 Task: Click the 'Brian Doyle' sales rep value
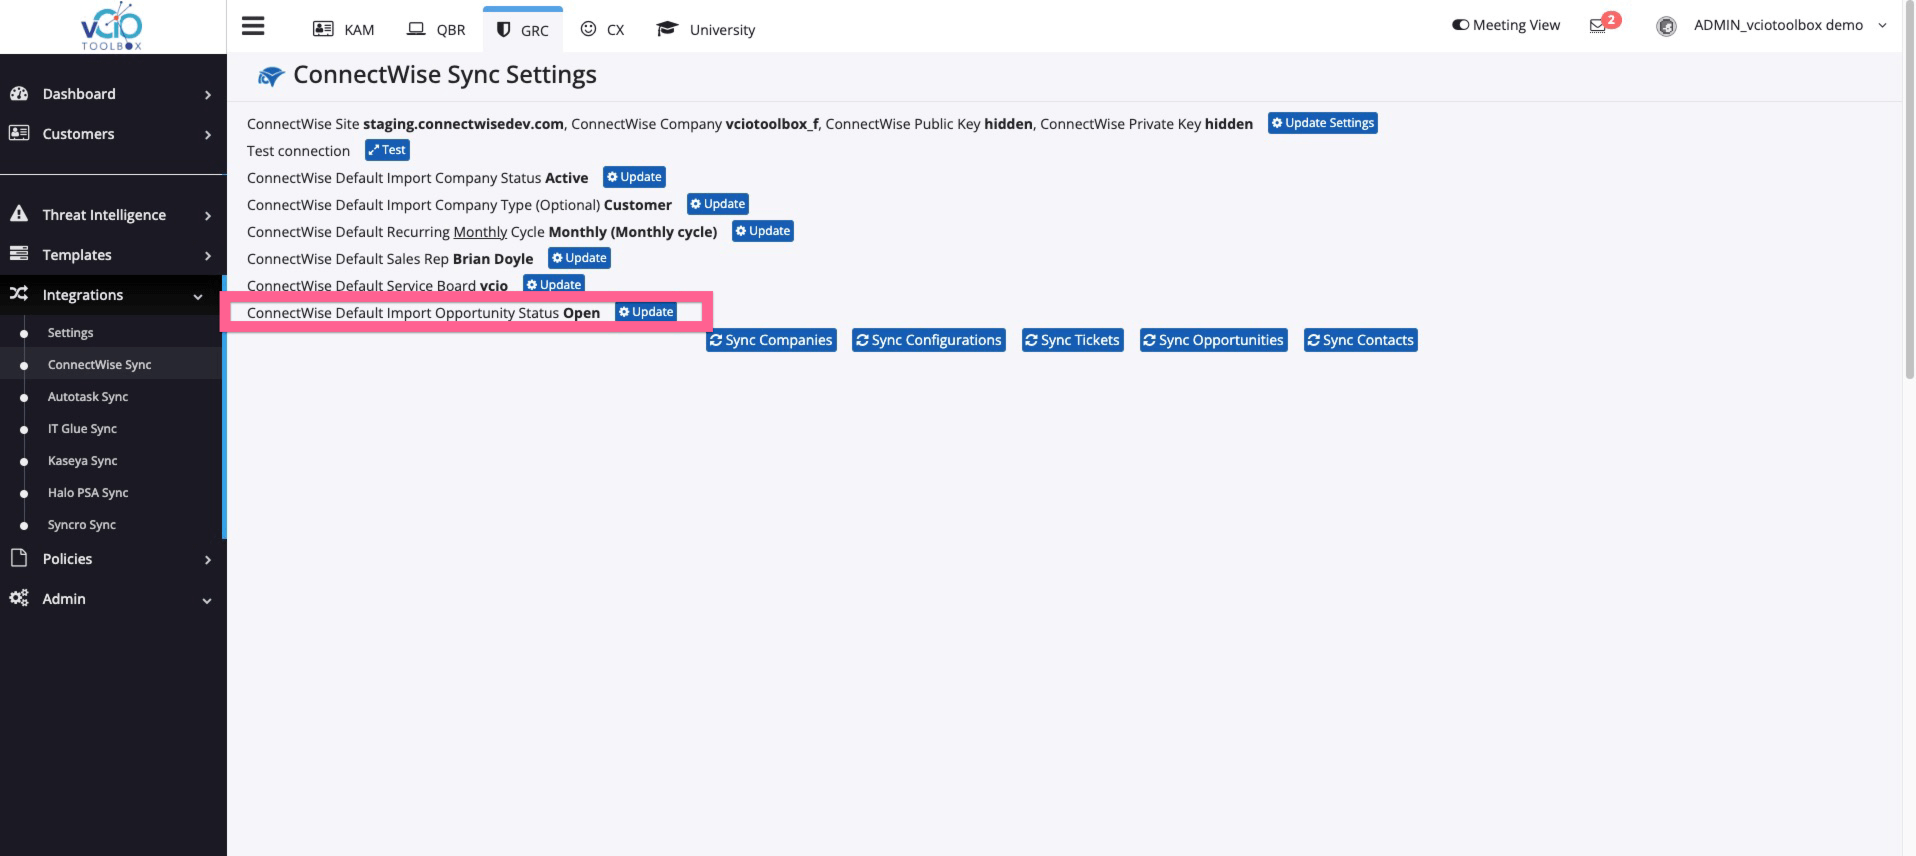tap(493, 259)
